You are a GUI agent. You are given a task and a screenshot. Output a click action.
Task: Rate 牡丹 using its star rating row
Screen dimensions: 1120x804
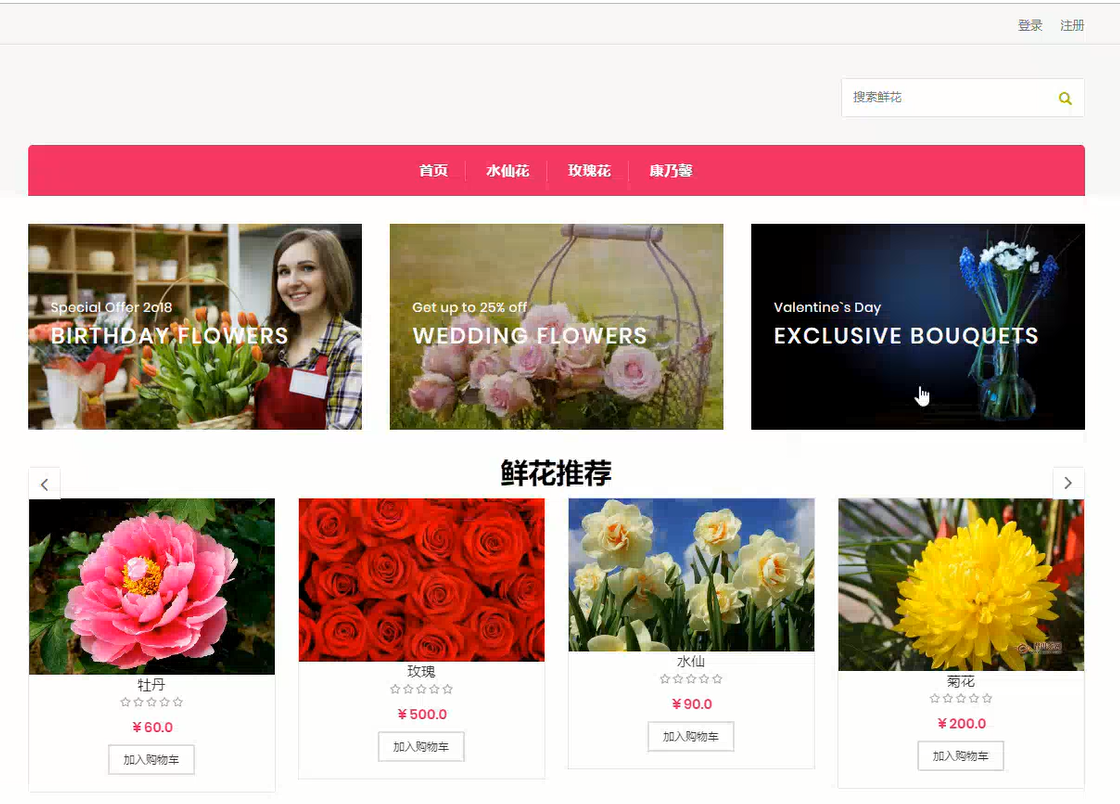click(151, 702)
